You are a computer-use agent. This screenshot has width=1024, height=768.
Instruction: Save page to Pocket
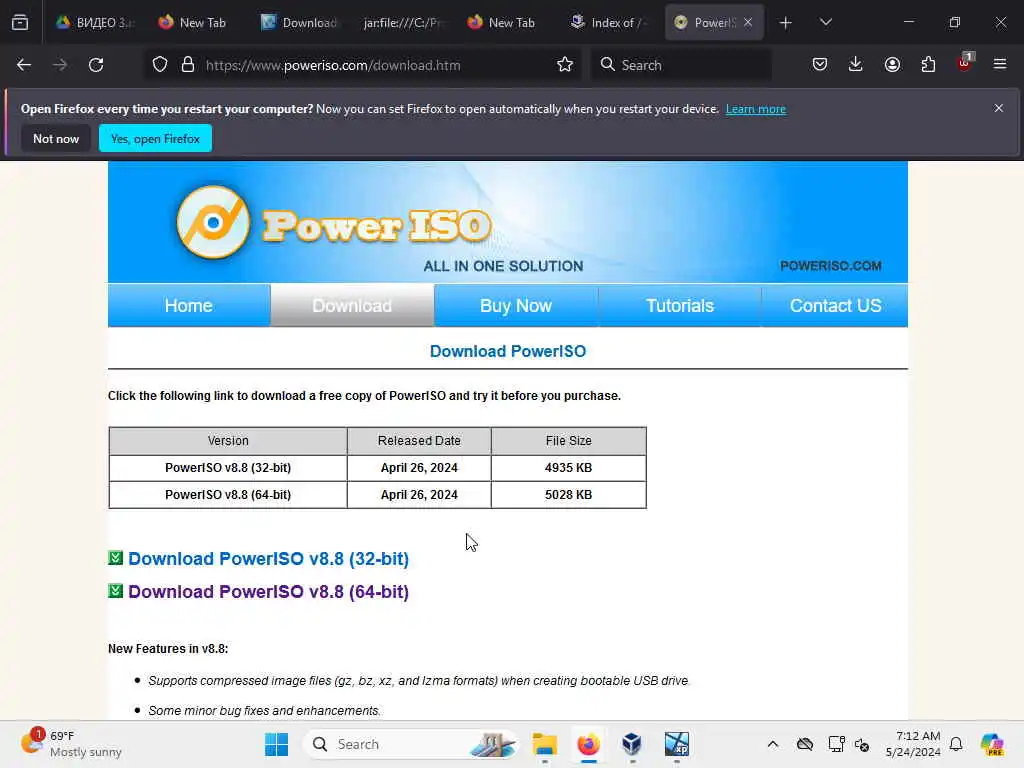pos(820,65)
